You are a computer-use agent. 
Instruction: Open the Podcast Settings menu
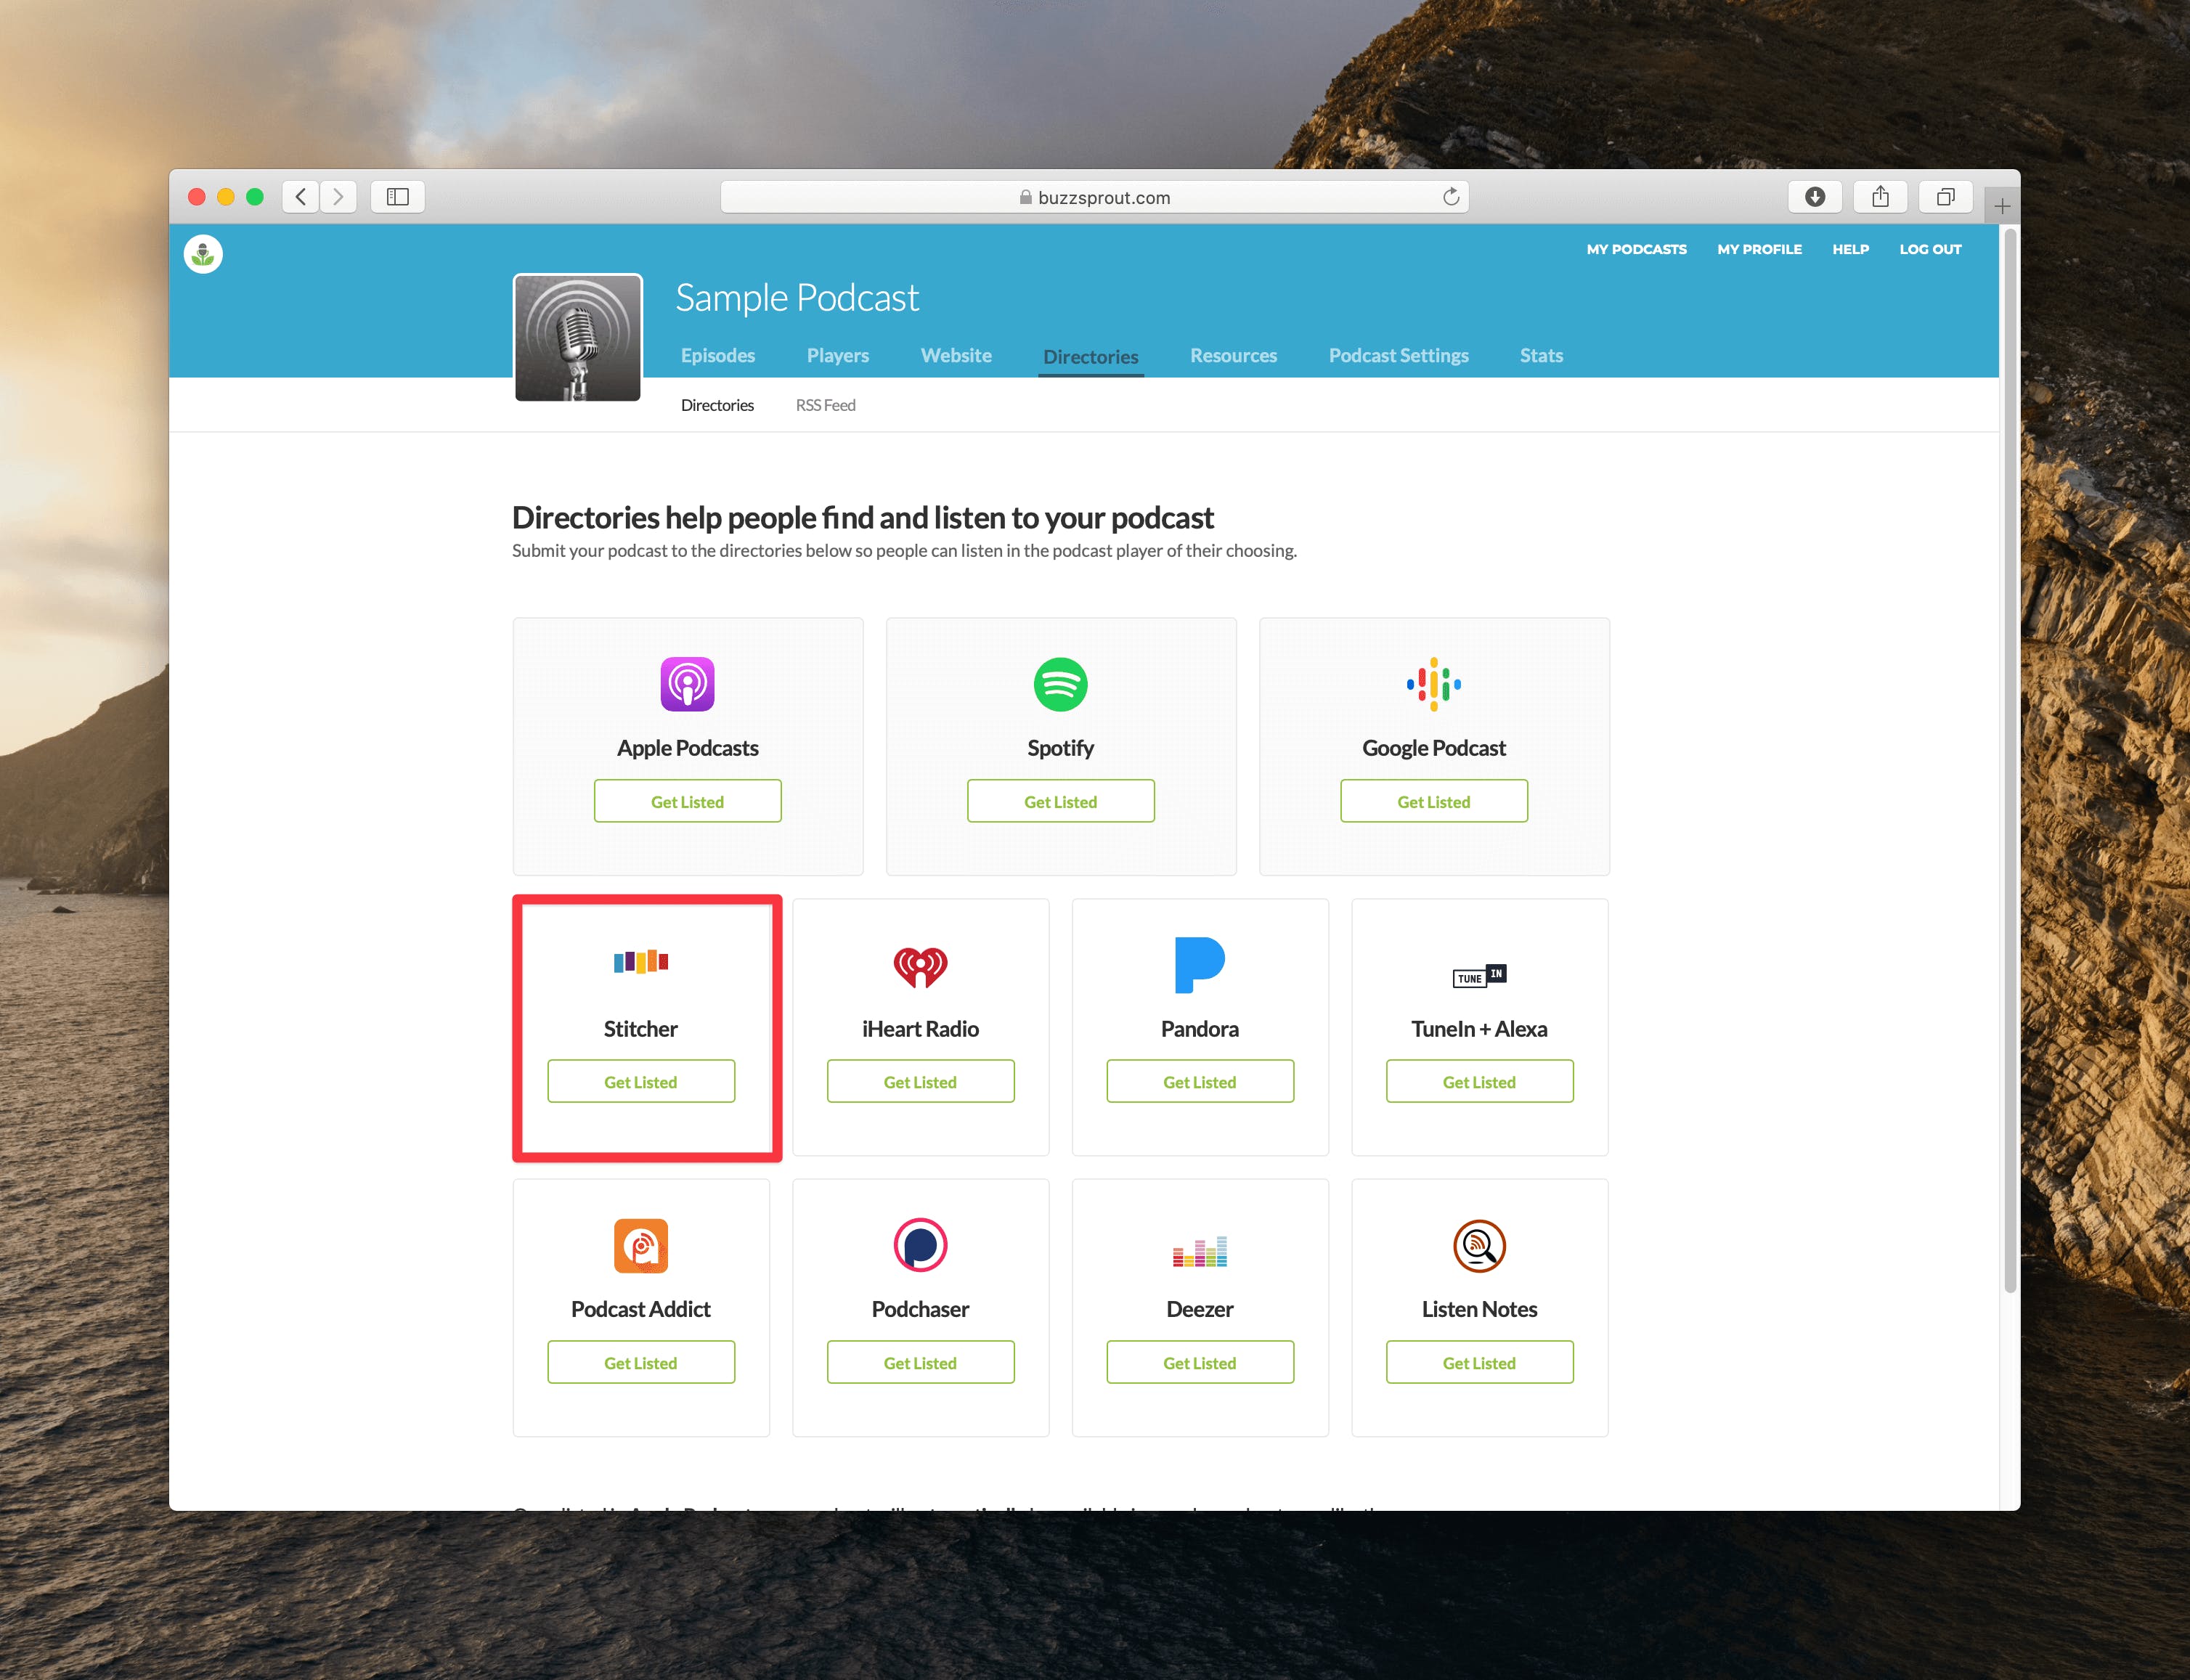1396,355
